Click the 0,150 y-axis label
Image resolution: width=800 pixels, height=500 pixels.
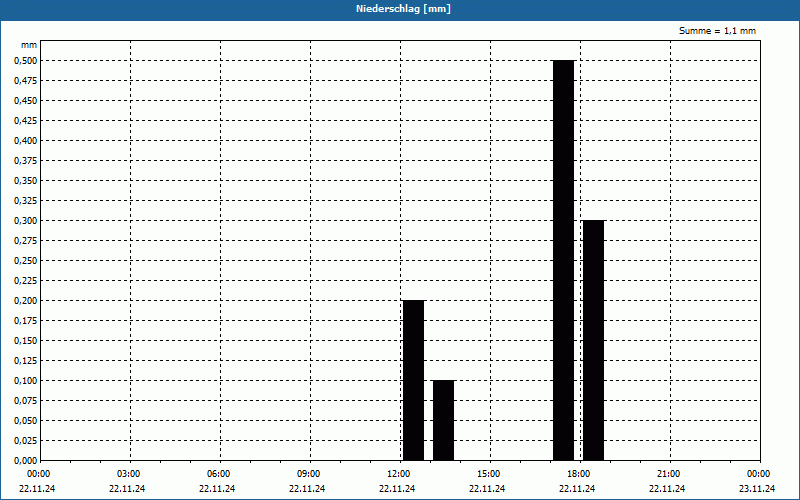(x=26, y=341)
